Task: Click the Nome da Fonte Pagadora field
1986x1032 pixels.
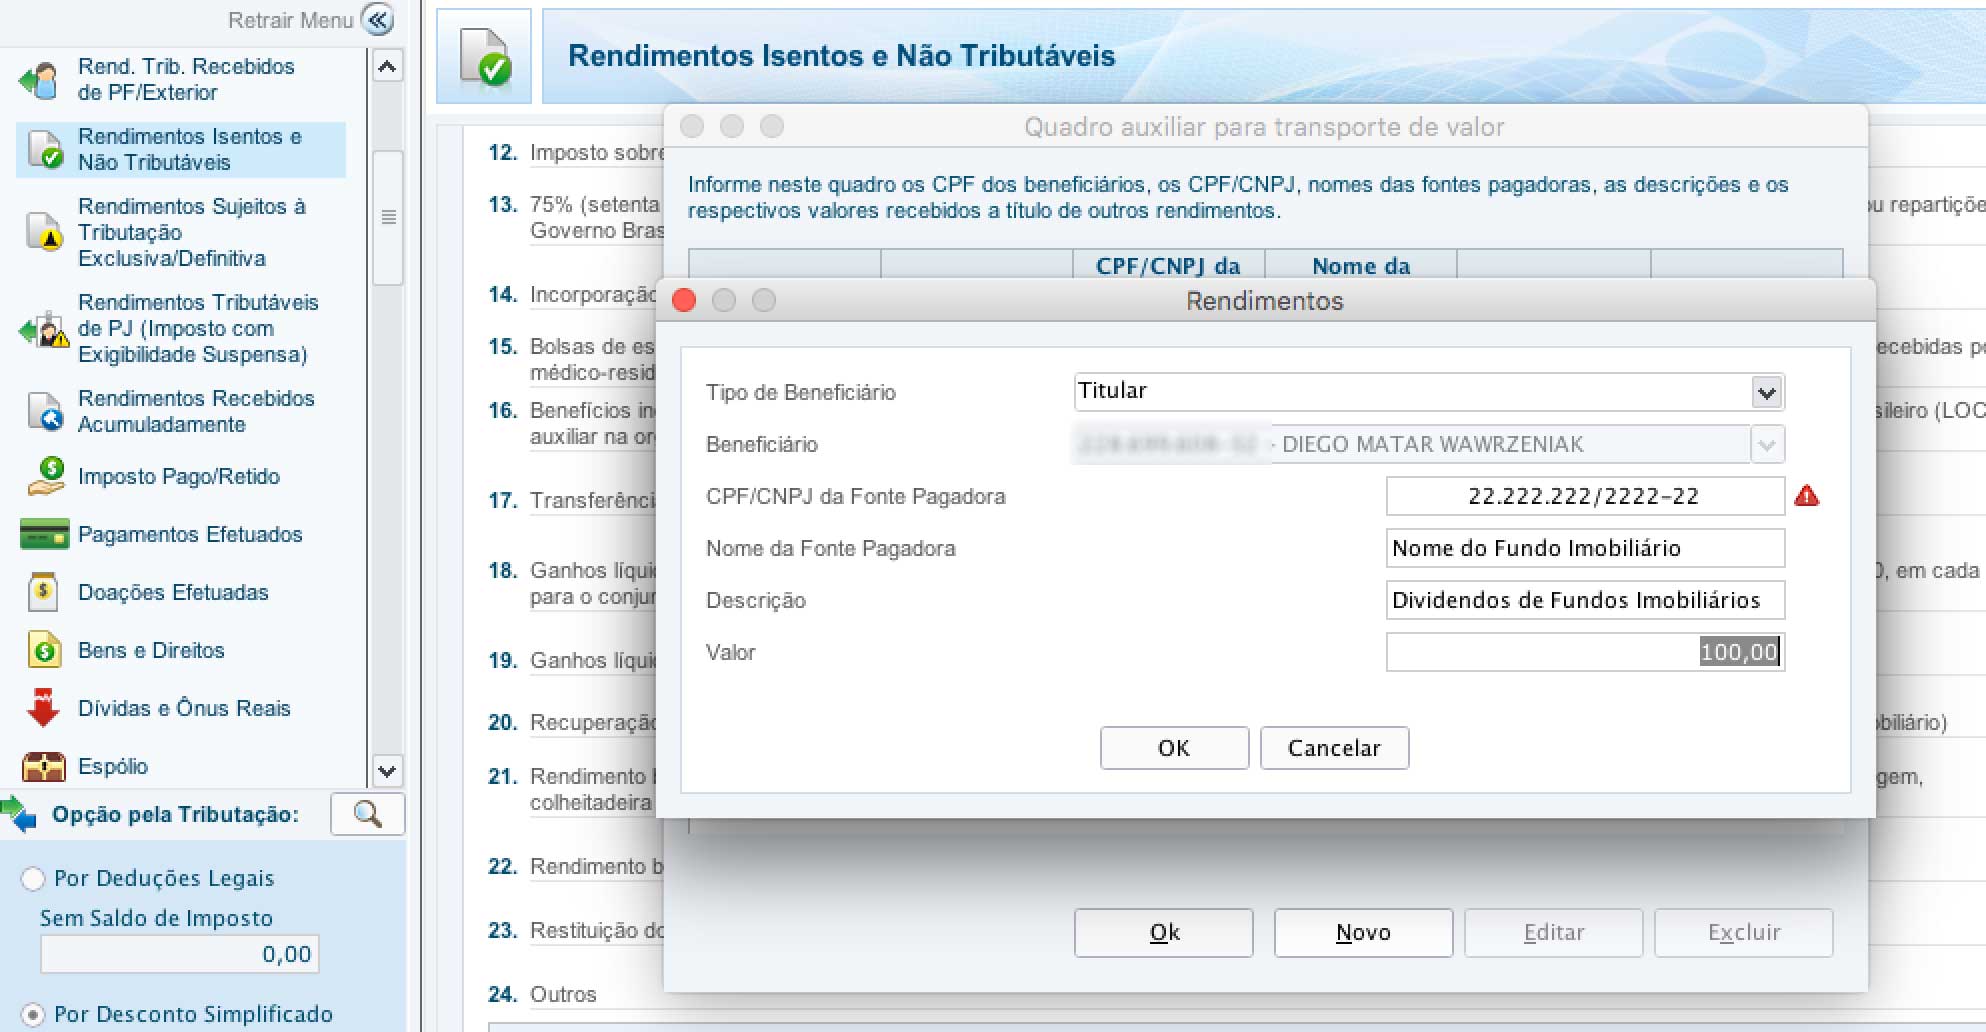Action: coord(1584,548)
